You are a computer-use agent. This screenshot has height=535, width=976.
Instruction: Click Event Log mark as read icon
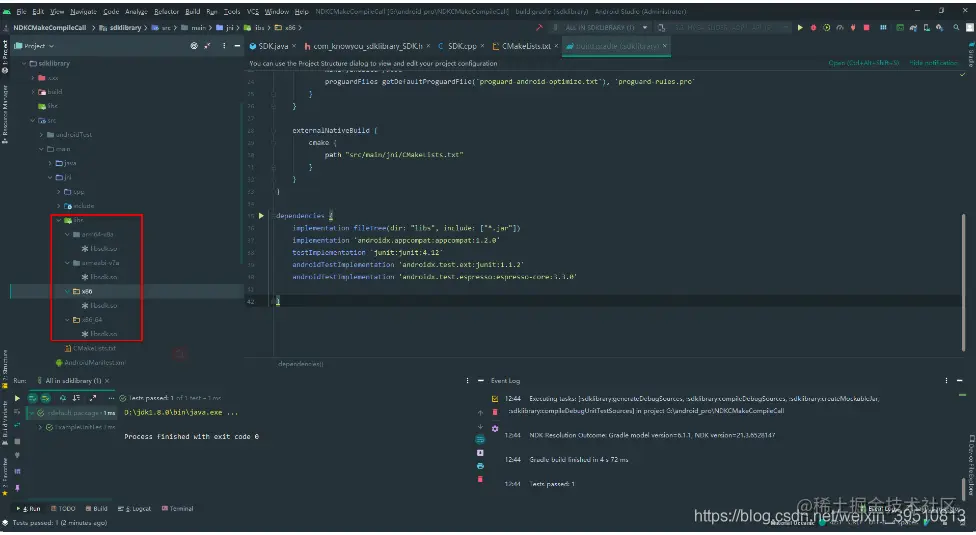(495, 399)
